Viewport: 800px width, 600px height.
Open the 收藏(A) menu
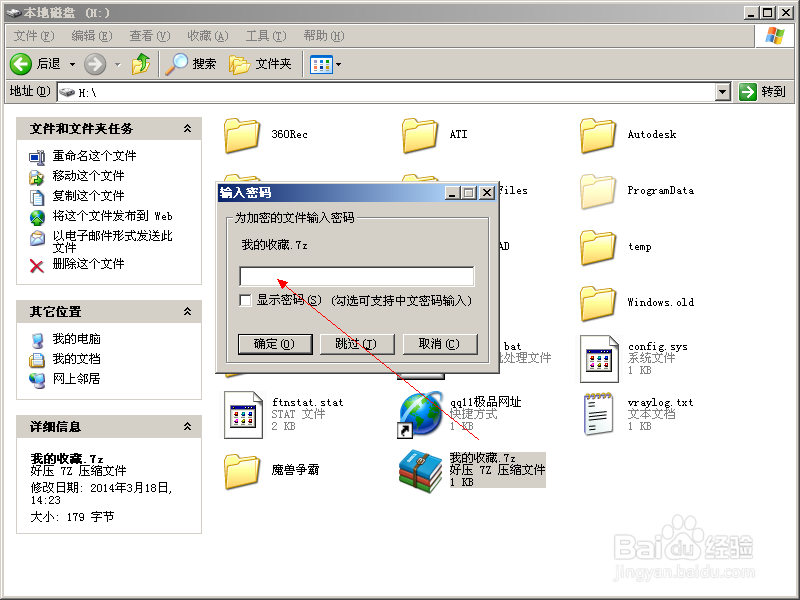pyautogui.click(x=208, y=36)
